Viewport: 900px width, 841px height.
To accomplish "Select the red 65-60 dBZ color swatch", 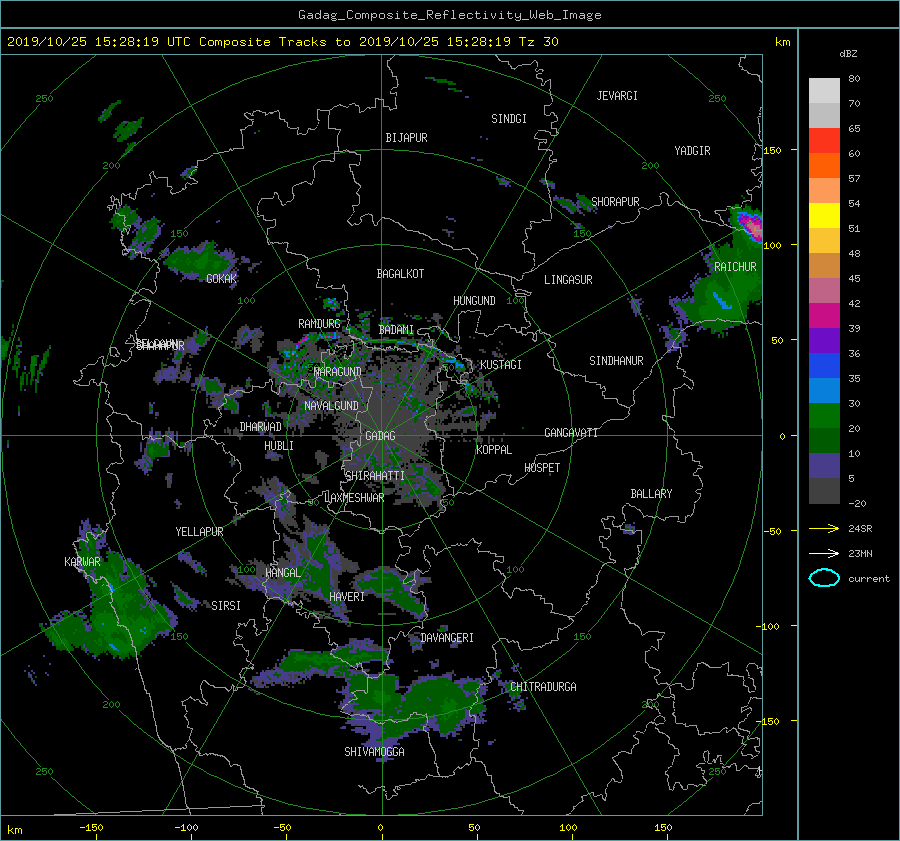I will click(824, 140).
